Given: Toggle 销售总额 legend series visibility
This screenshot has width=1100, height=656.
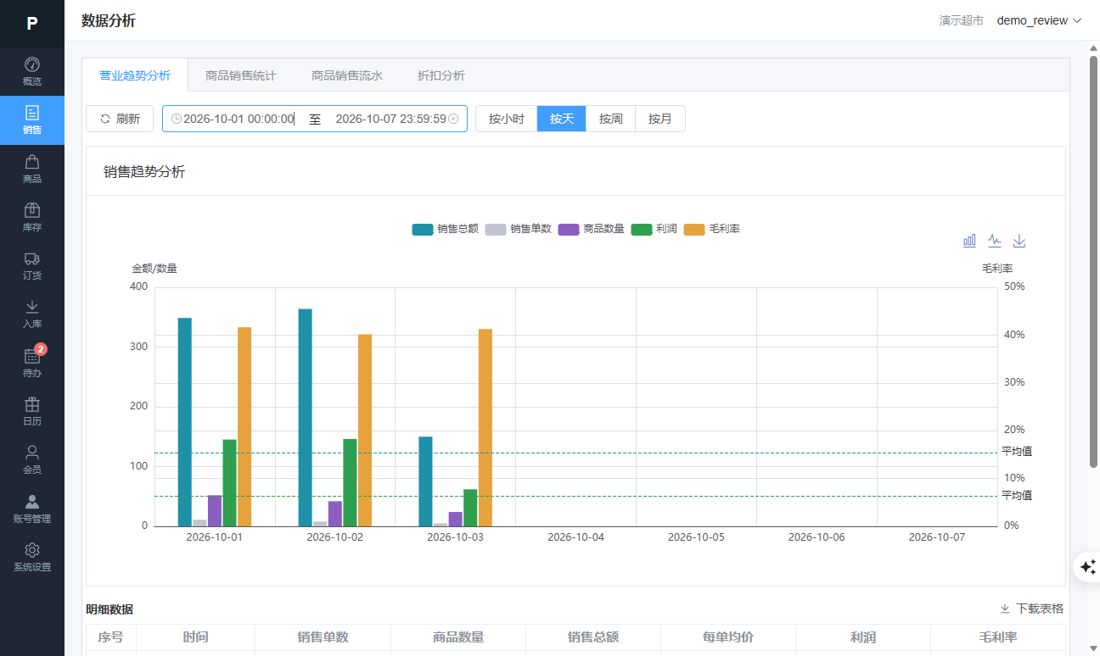Looking at the screenshot, I should (x=445, y=229).
